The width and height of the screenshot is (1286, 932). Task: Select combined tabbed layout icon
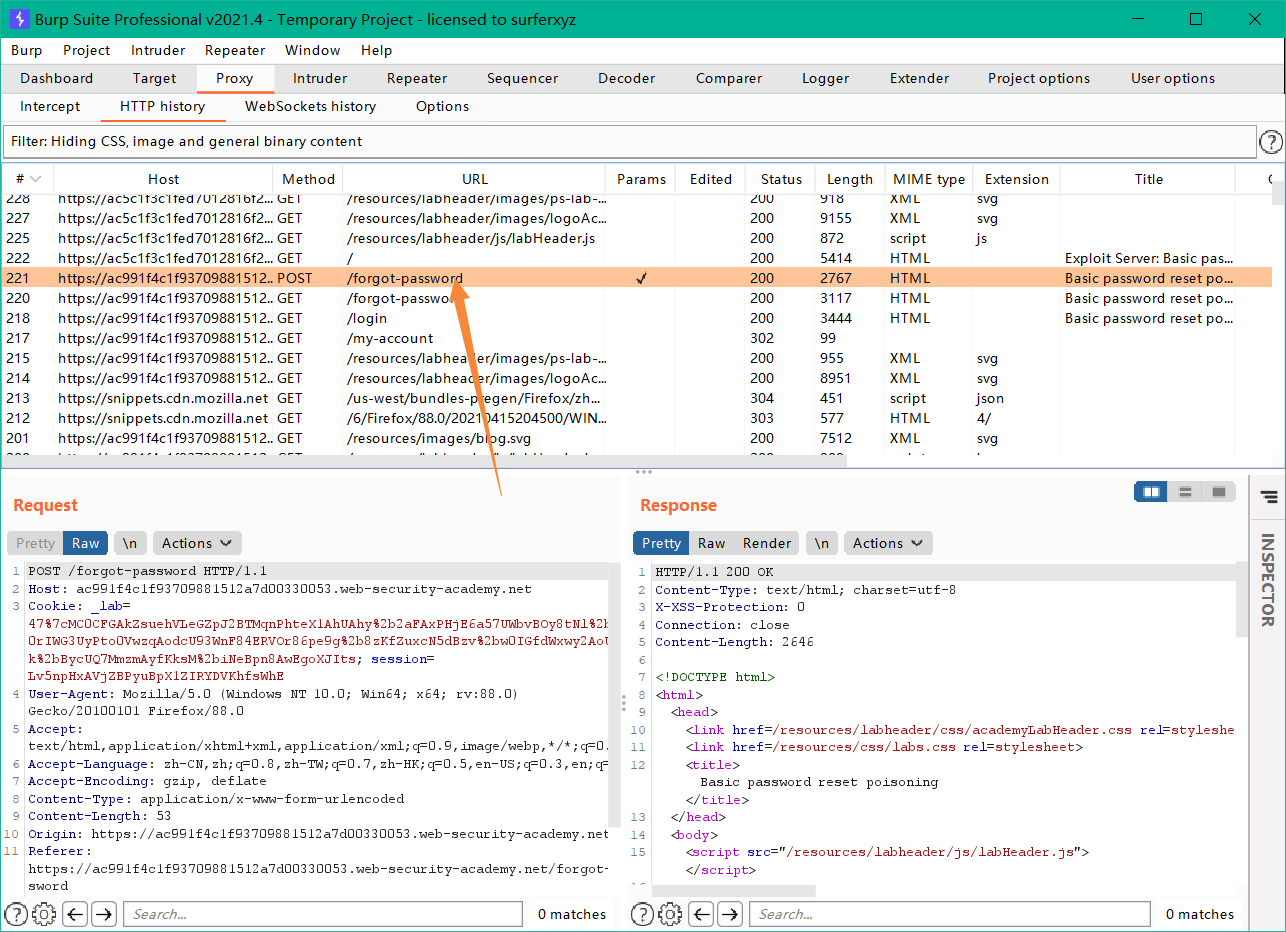tap(1218, 492)
